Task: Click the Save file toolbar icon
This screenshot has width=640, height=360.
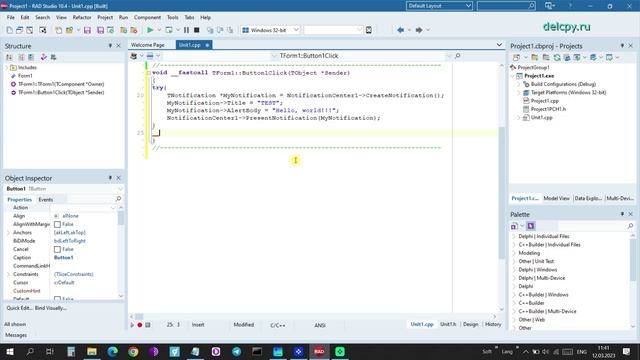Action: [x=87, y=30]
